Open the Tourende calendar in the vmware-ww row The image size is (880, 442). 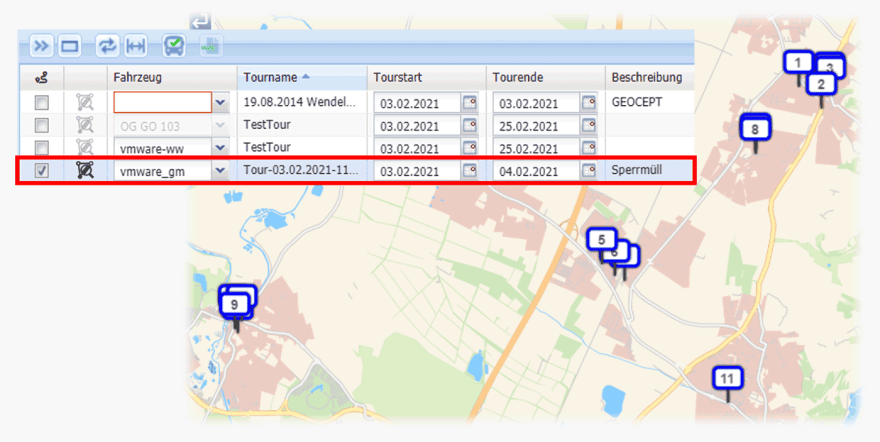[x=589, y=148]
